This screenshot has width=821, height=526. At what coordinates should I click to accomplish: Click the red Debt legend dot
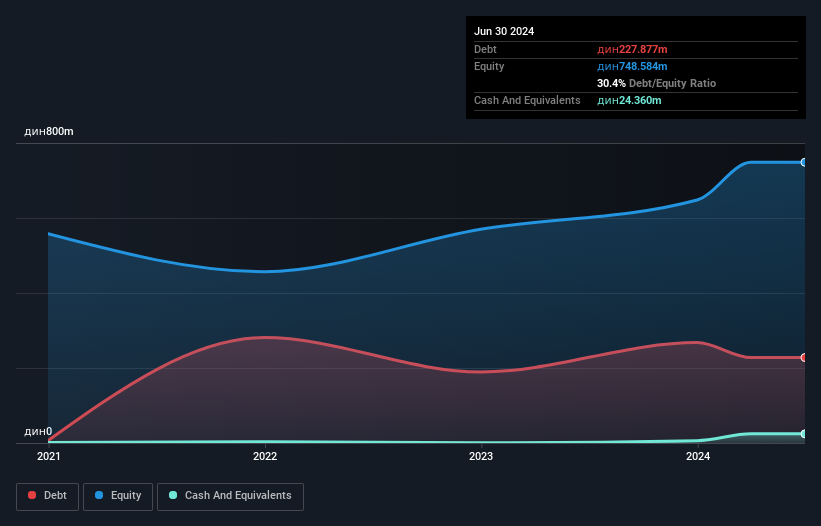tap(32, 495)
